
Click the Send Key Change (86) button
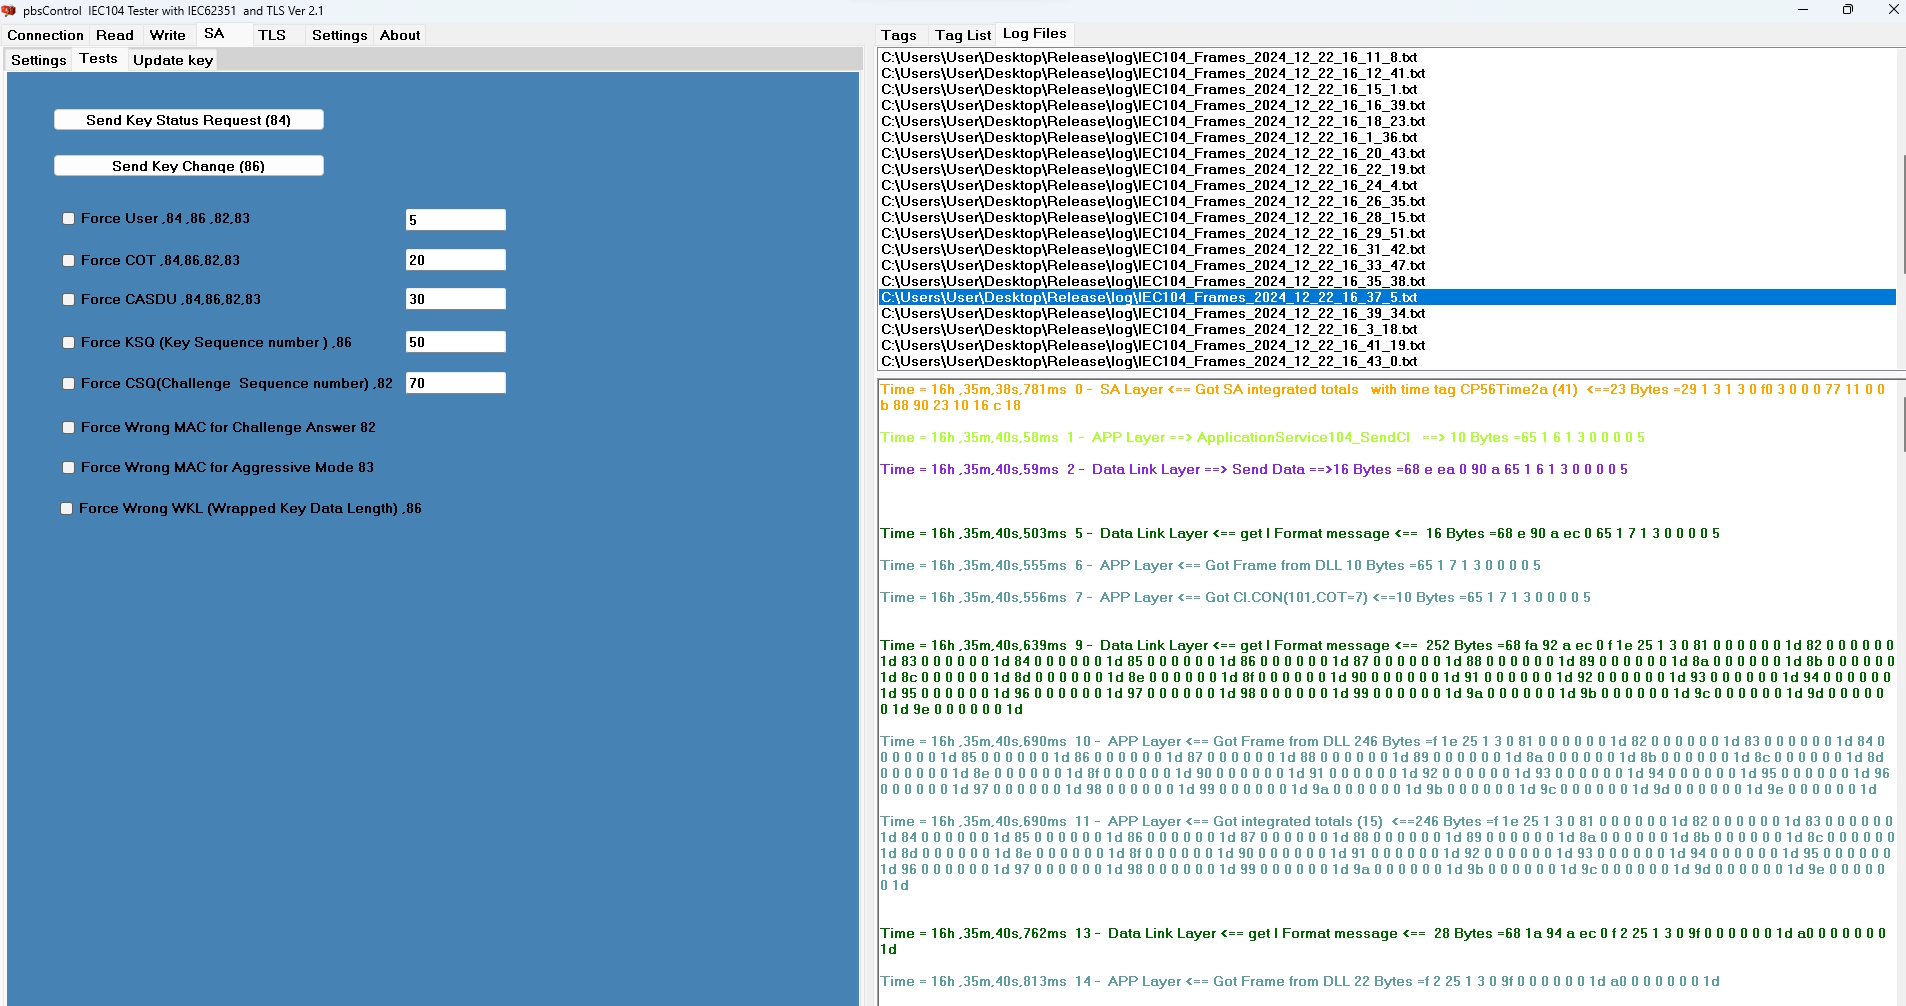[188, 165]
